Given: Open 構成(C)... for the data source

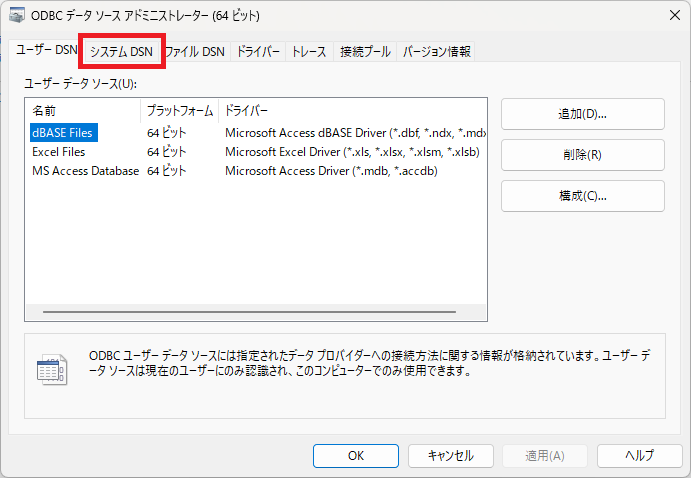Looking at the screenshot, I should click(x=583, y=196).
